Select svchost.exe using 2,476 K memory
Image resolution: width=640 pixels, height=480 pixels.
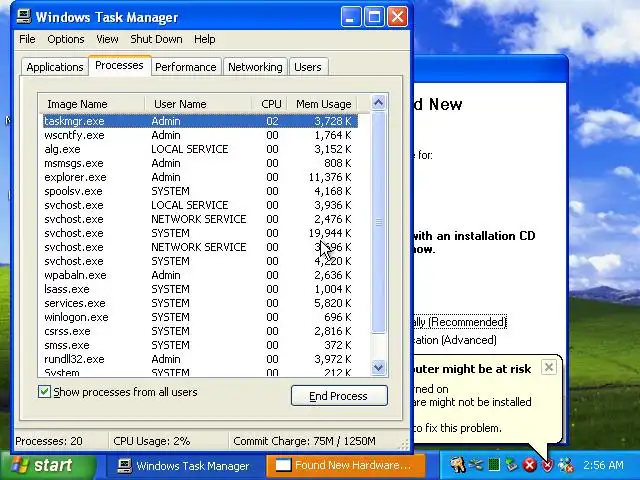[x=200, y=219]
